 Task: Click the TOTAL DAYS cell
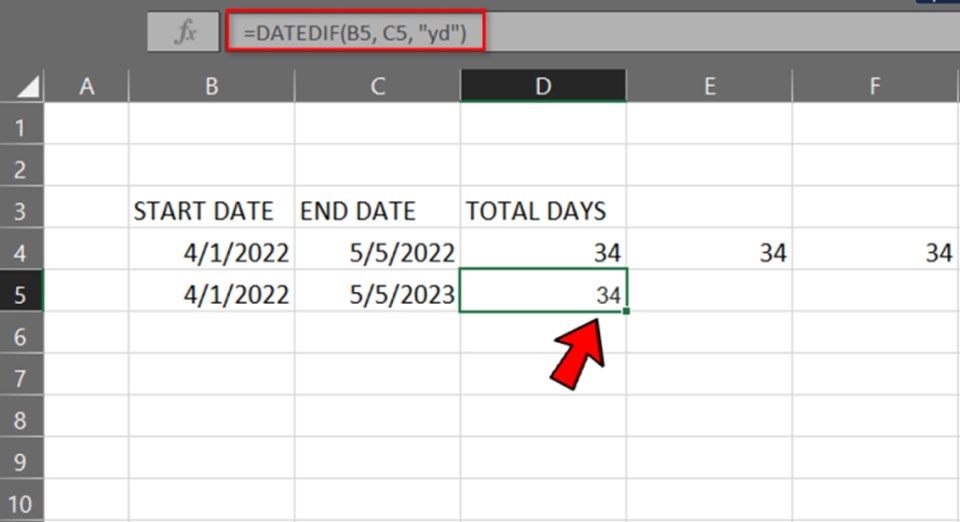[543, 211]
